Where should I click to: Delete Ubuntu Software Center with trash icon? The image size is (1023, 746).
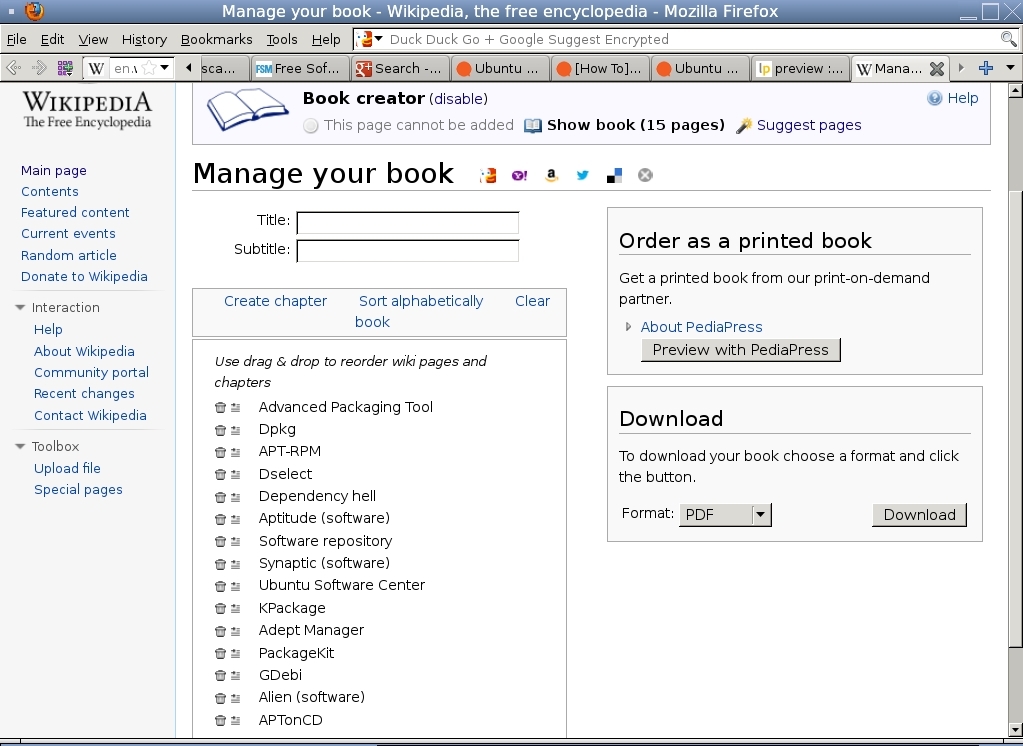(x=220, y=586)
